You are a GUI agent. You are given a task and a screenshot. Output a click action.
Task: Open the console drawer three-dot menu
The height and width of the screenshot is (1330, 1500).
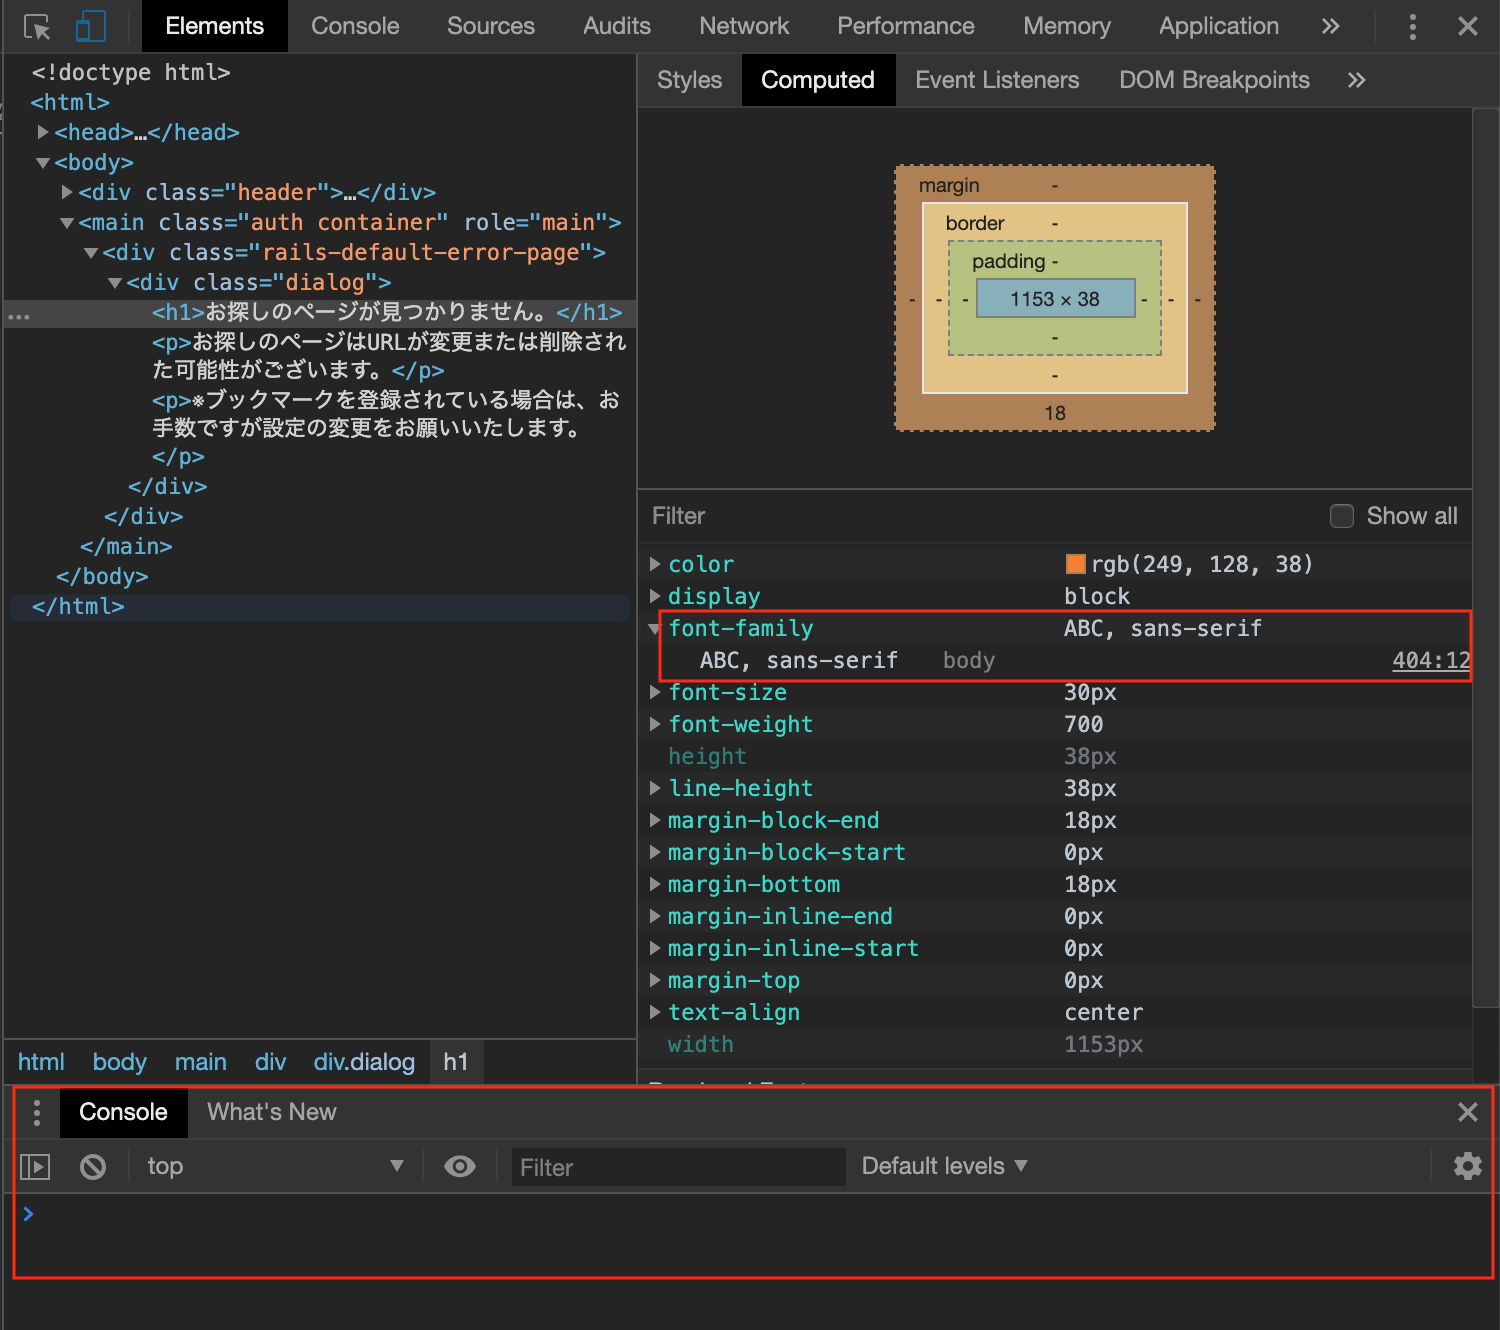click(37, 1112)
